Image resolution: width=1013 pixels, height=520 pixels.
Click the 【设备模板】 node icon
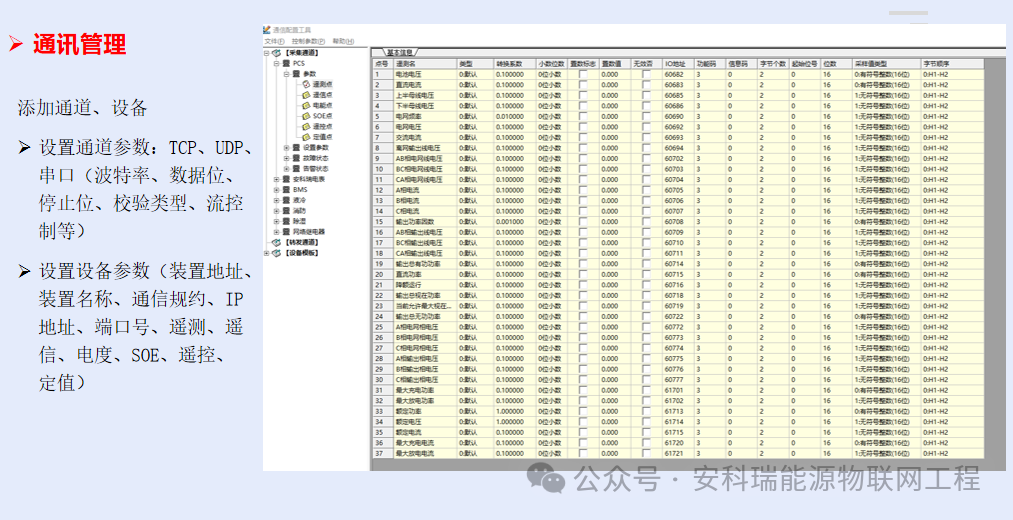pos(277,253)
